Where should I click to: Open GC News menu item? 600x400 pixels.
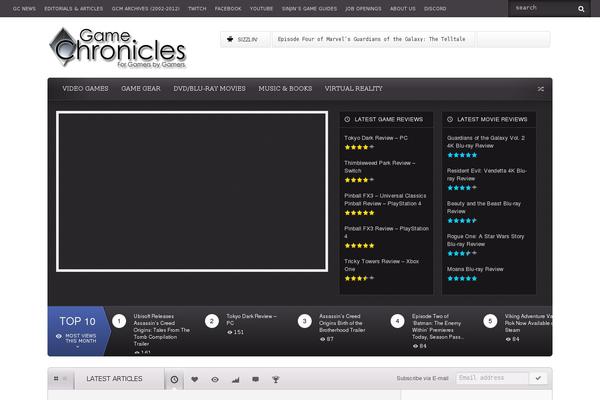24,8
